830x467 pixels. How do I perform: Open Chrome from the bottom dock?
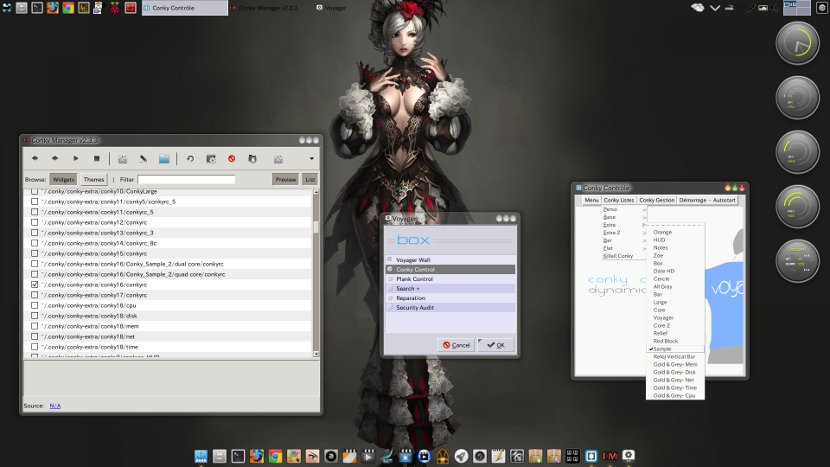[x=275, y=456]
